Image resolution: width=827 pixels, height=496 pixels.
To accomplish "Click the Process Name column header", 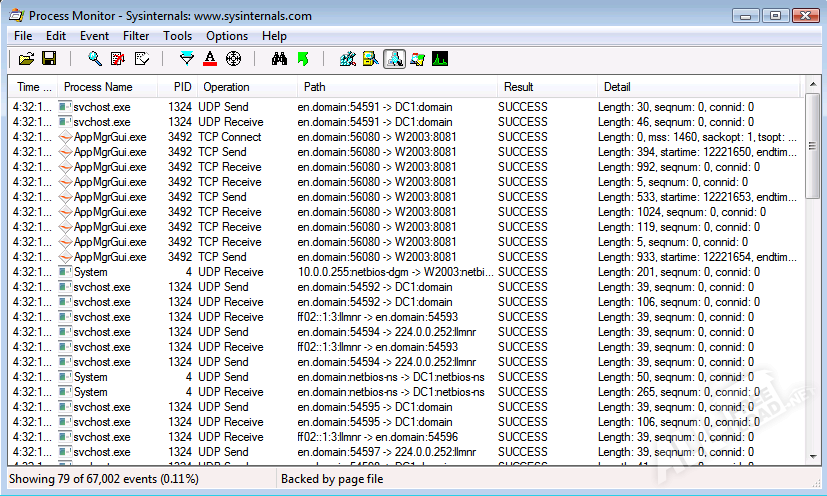I will tap(98, 87).
